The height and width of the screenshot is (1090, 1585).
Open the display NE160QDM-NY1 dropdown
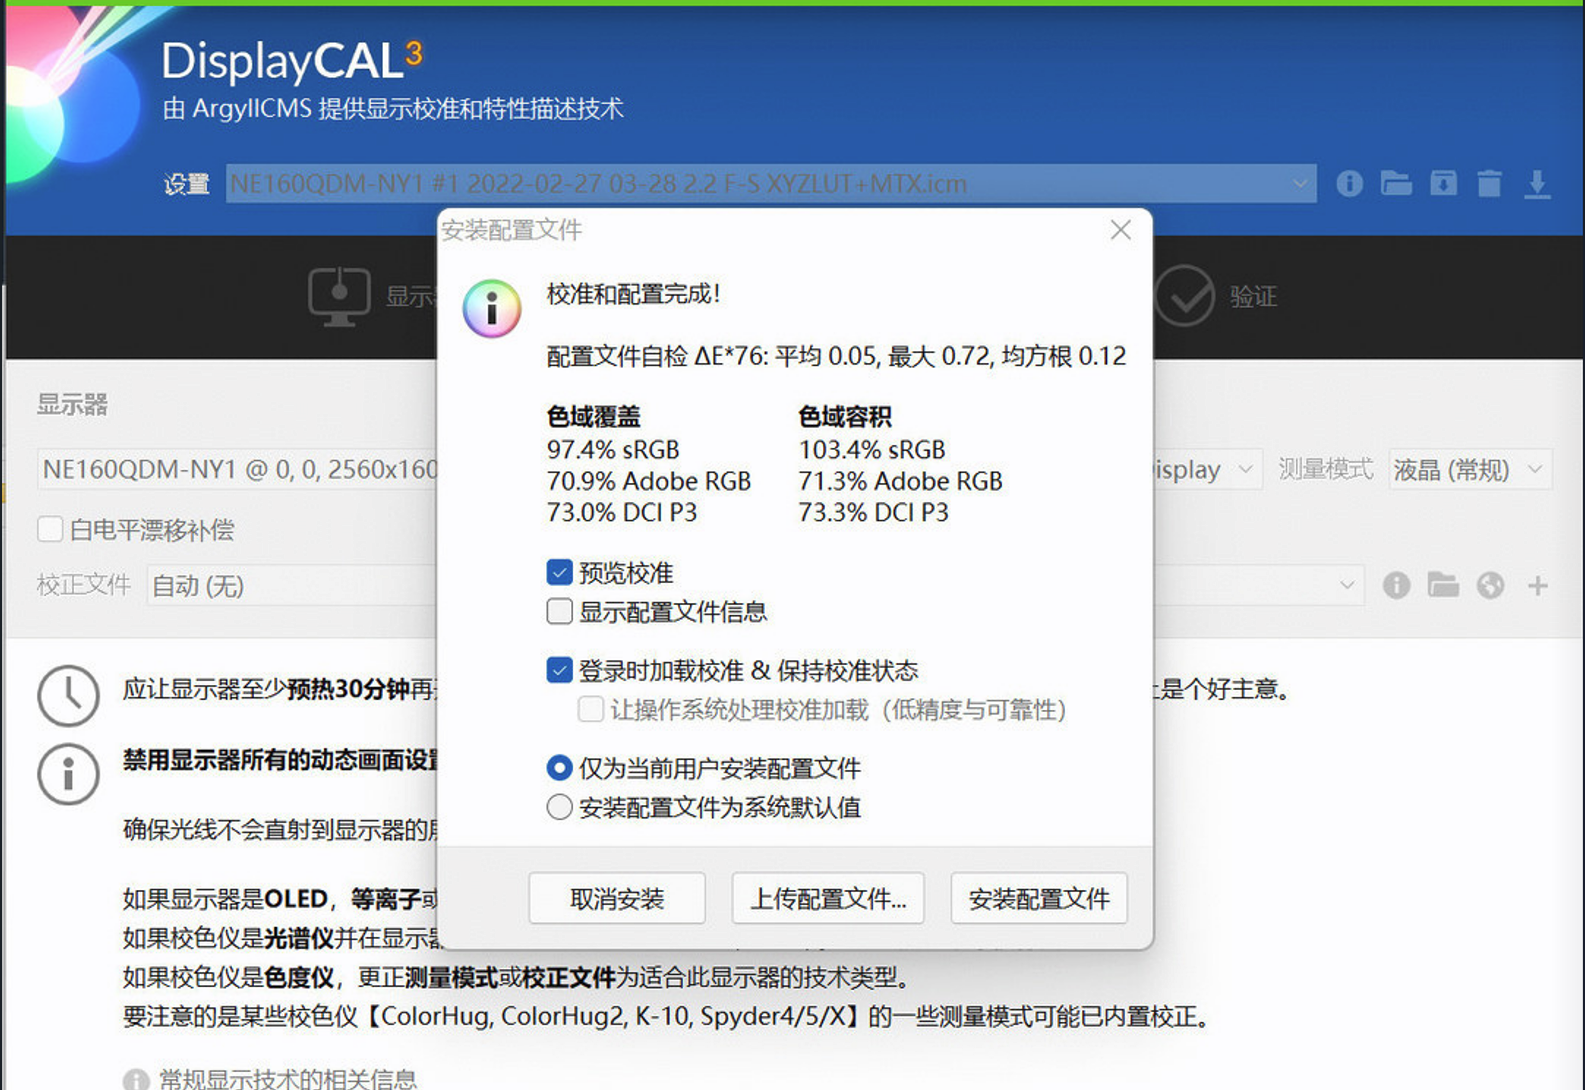(x=238, y=469)
